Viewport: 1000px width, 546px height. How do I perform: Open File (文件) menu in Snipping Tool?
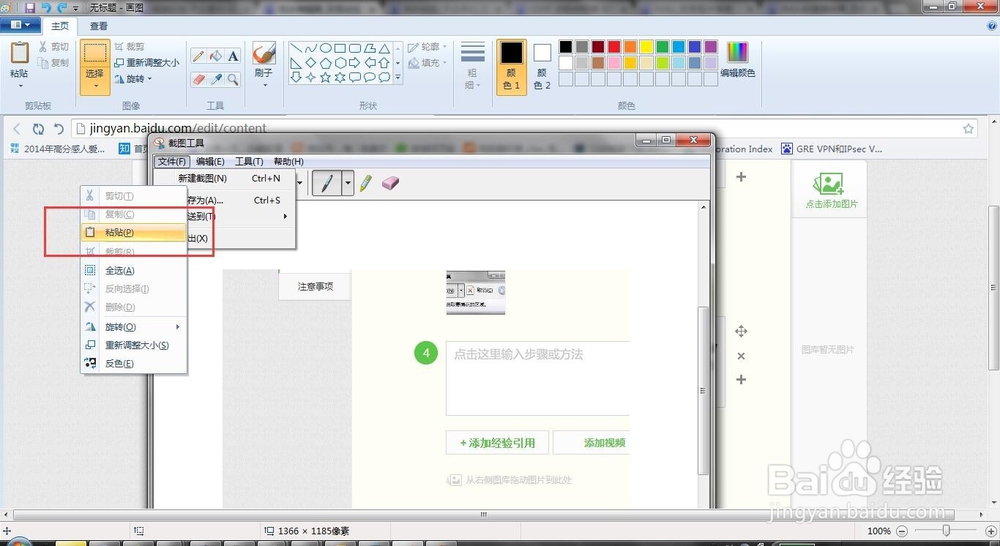[x=172, y=161]
